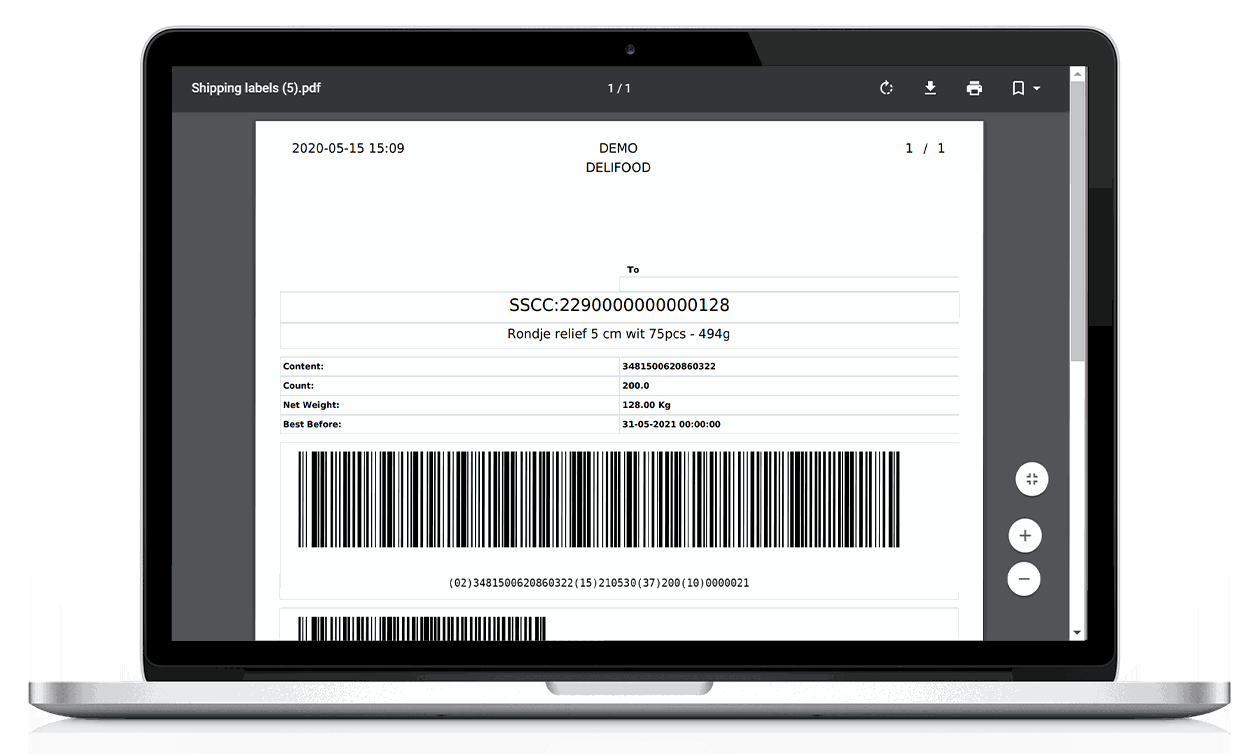Zoom in with the plus button
Screen dimensions: 1260x756
pos(1025,536)
